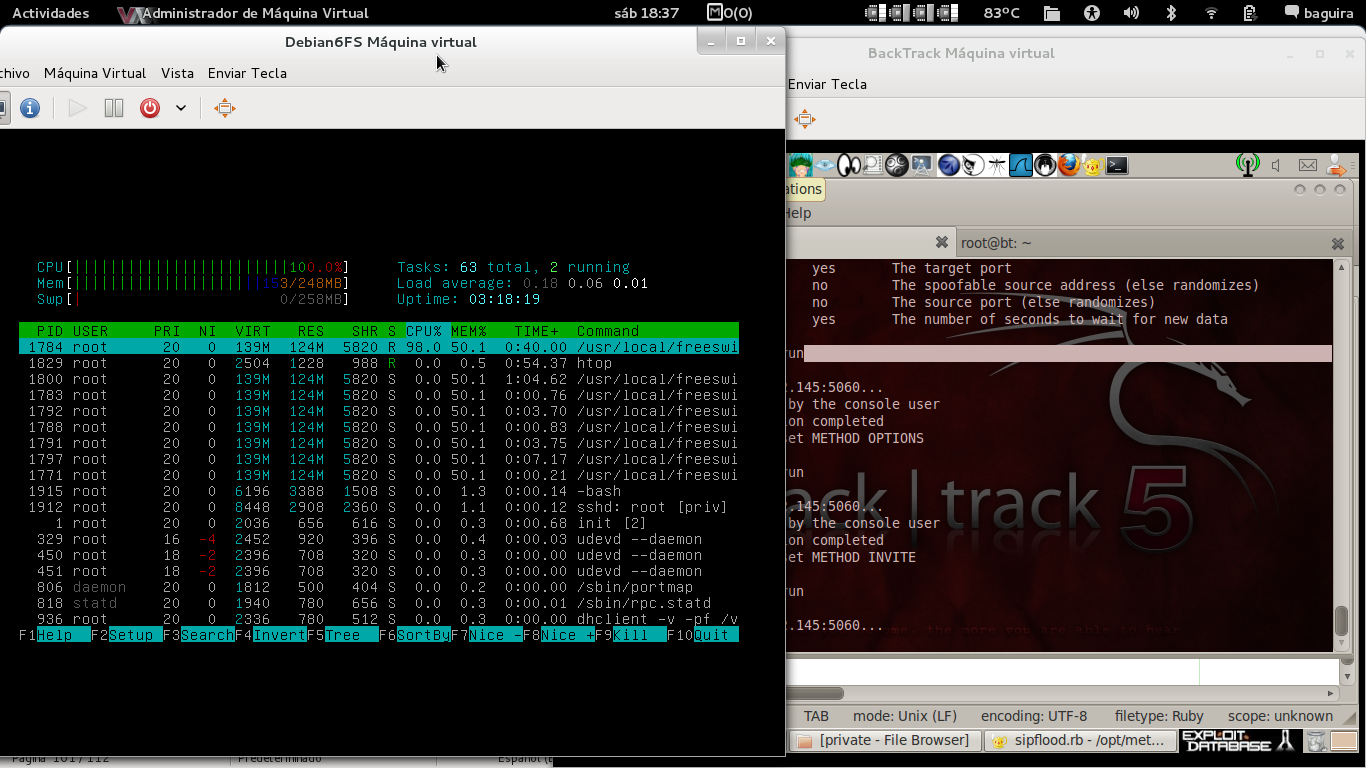Click the MEM% column header in htop
The image size is (1366, 768).
[x=468, y=331]
